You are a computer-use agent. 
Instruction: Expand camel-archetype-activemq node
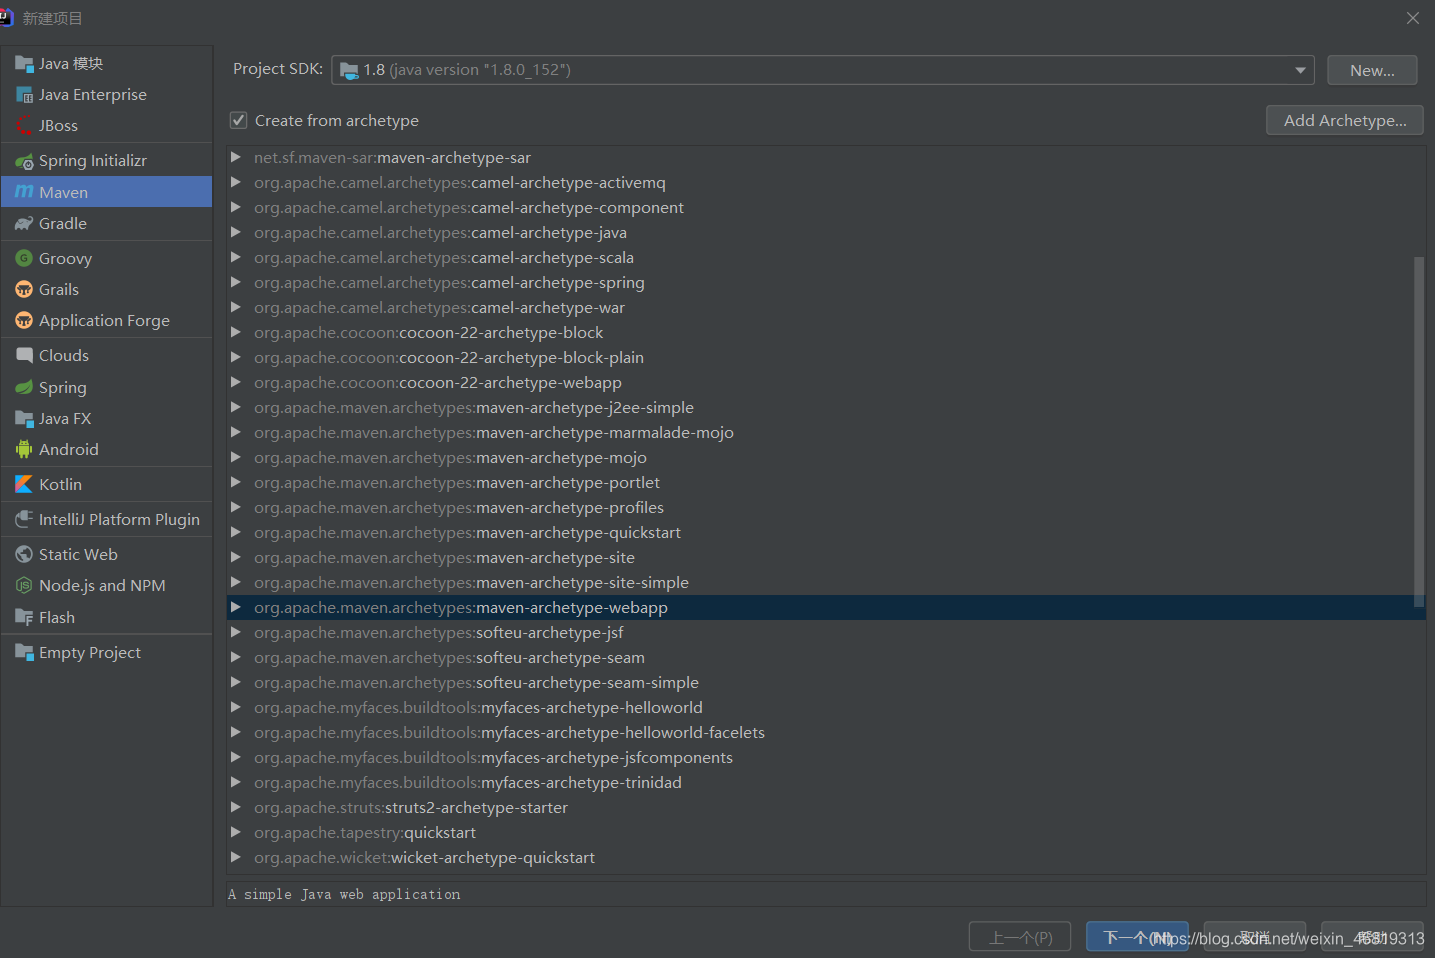click(x=236, y=182)
